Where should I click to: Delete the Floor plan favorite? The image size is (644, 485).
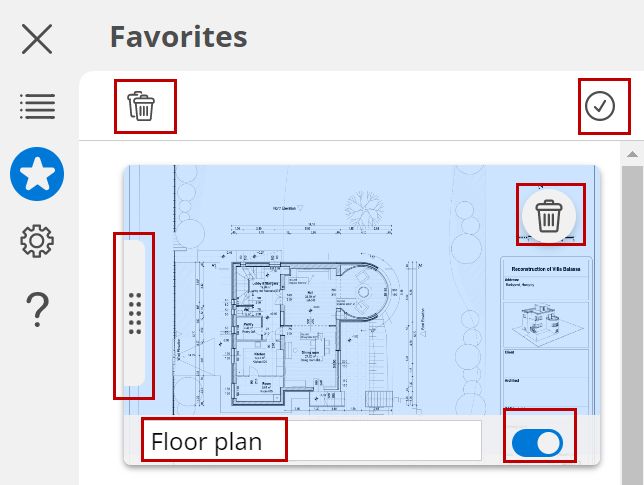click(547, 215)
